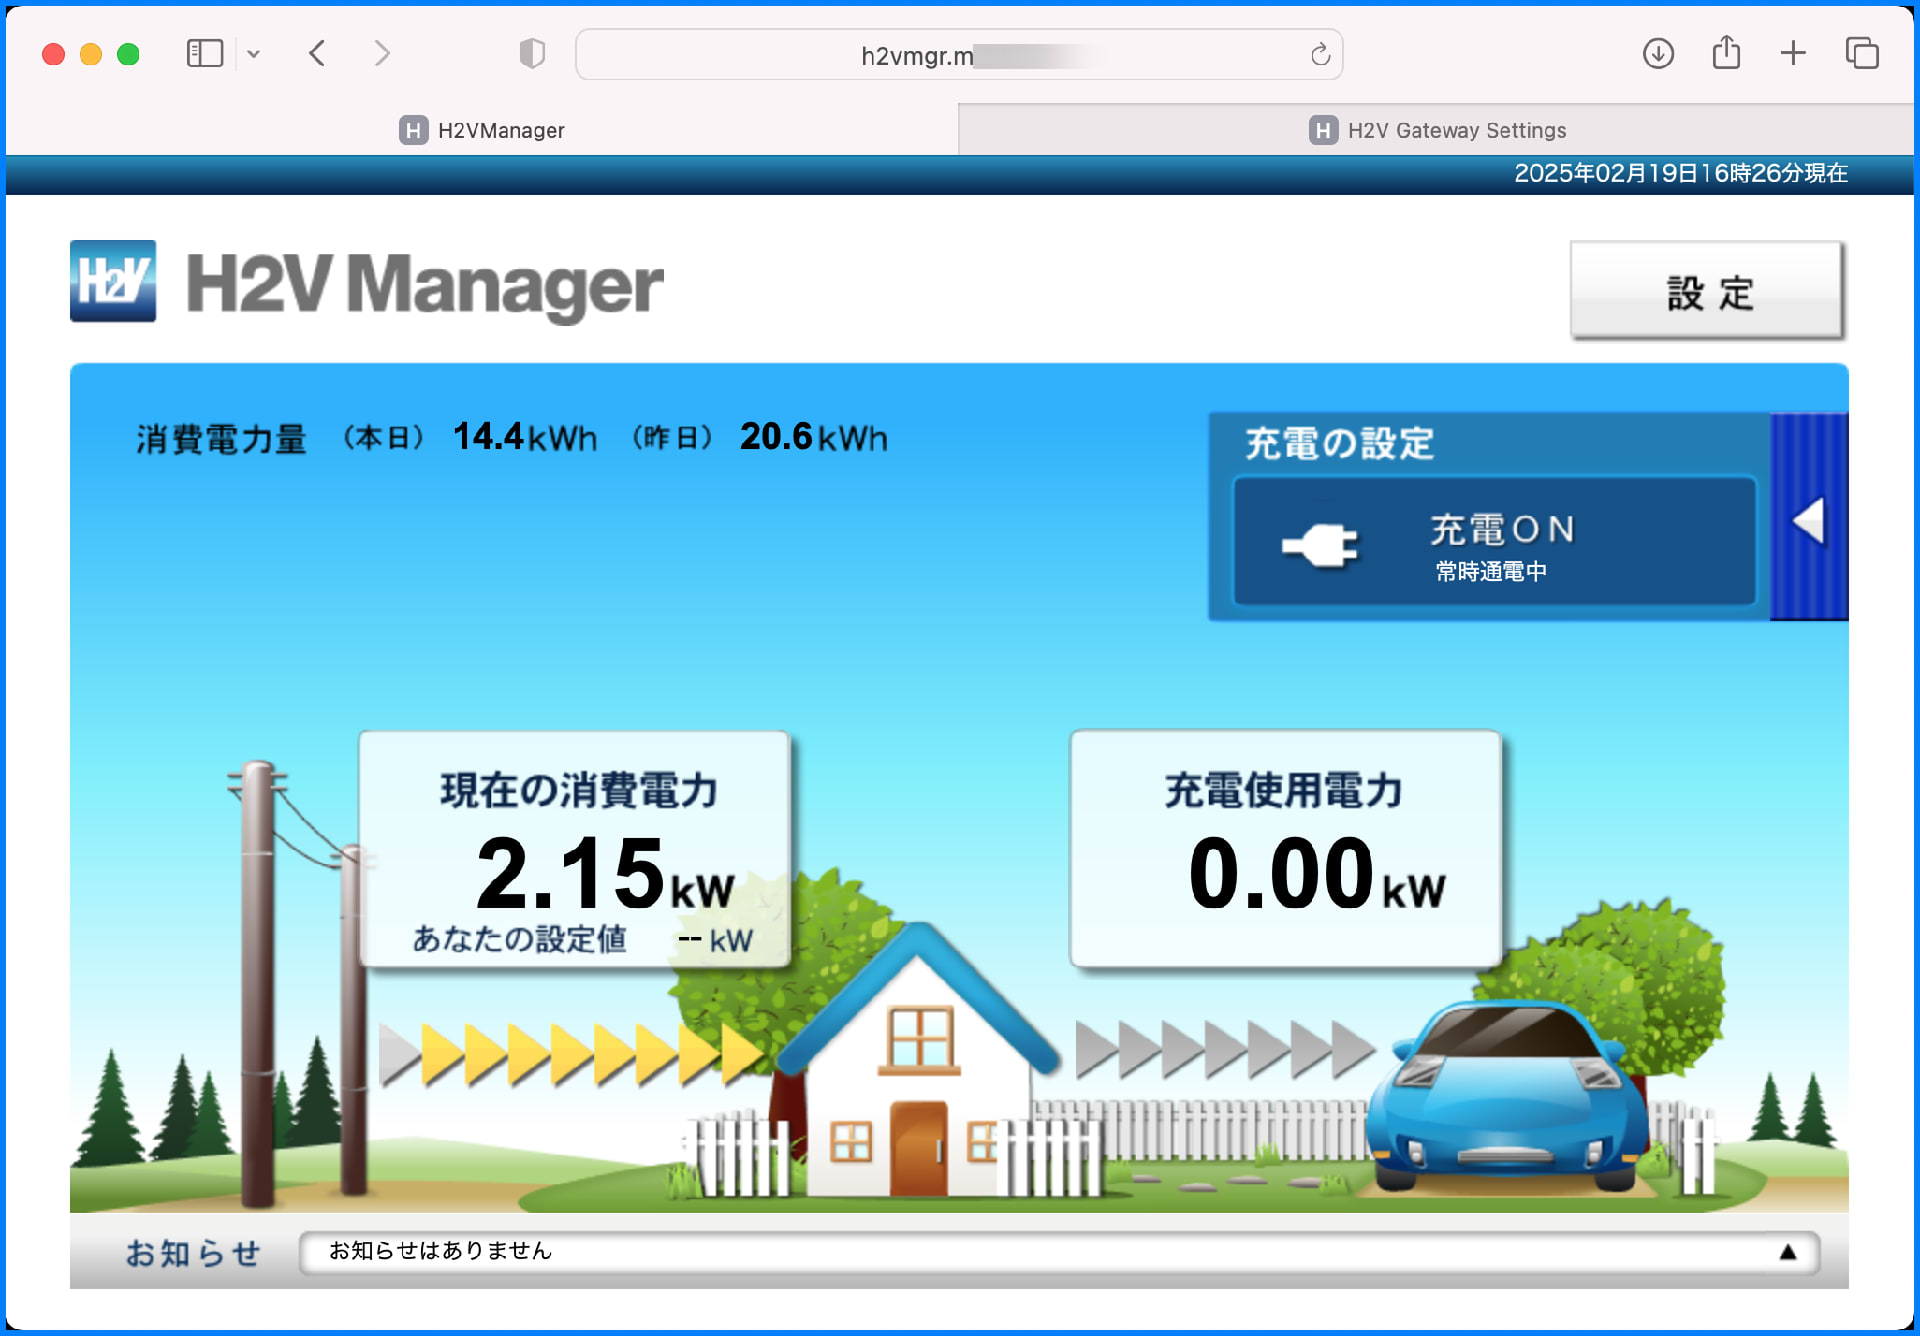The image size is (1920, 1336).
Task: Reload the page with the refresh icon
Action: click(1320, 55)
